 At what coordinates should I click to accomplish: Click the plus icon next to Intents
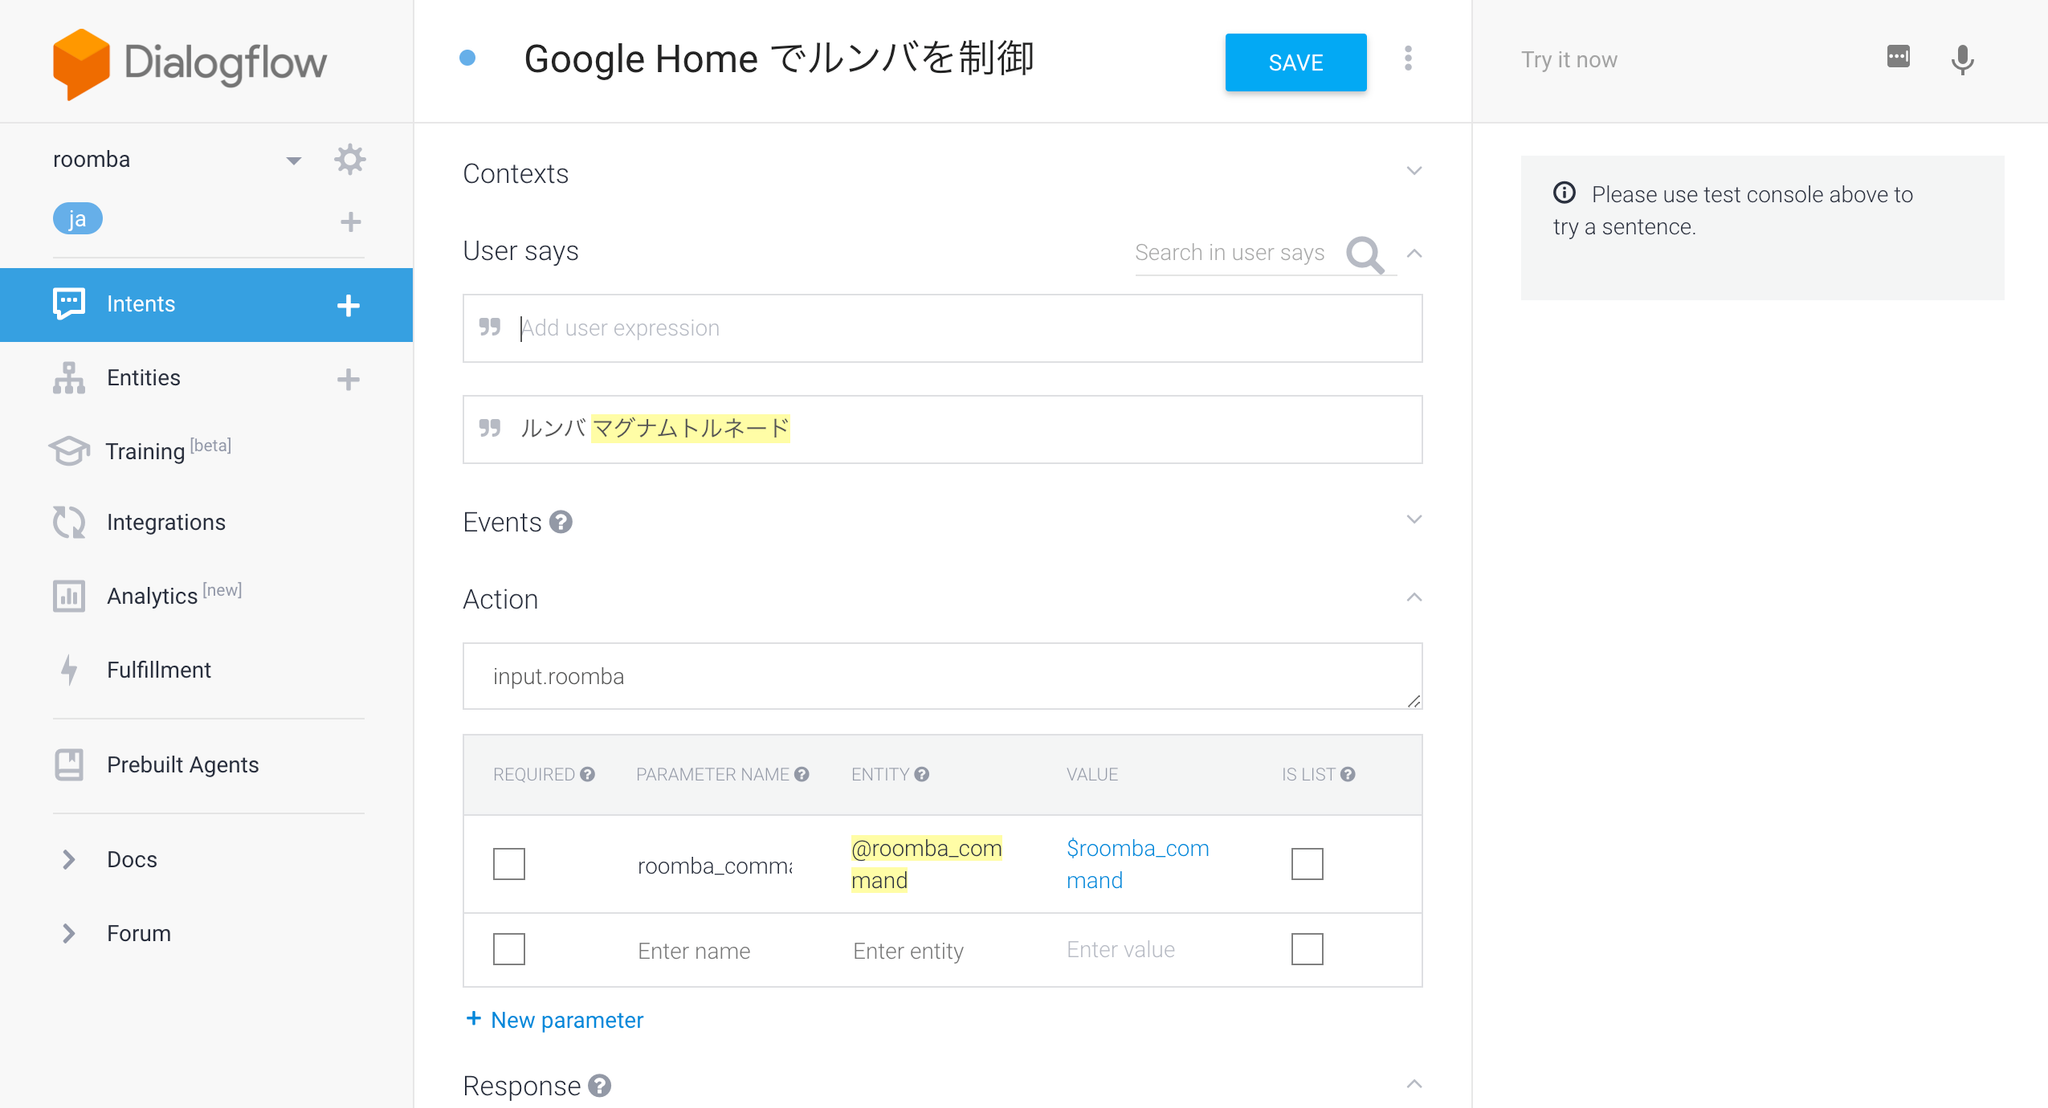(x=348, y=305)
